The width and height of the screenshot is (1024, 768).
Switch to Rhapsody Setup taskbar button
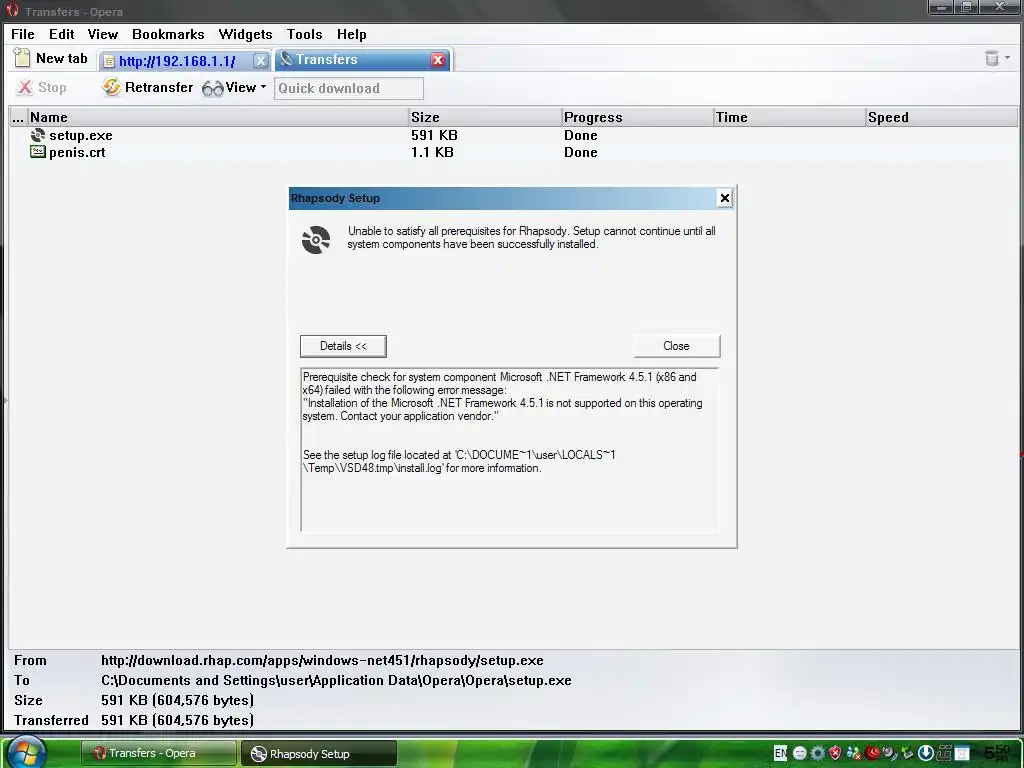click(319, 753)
